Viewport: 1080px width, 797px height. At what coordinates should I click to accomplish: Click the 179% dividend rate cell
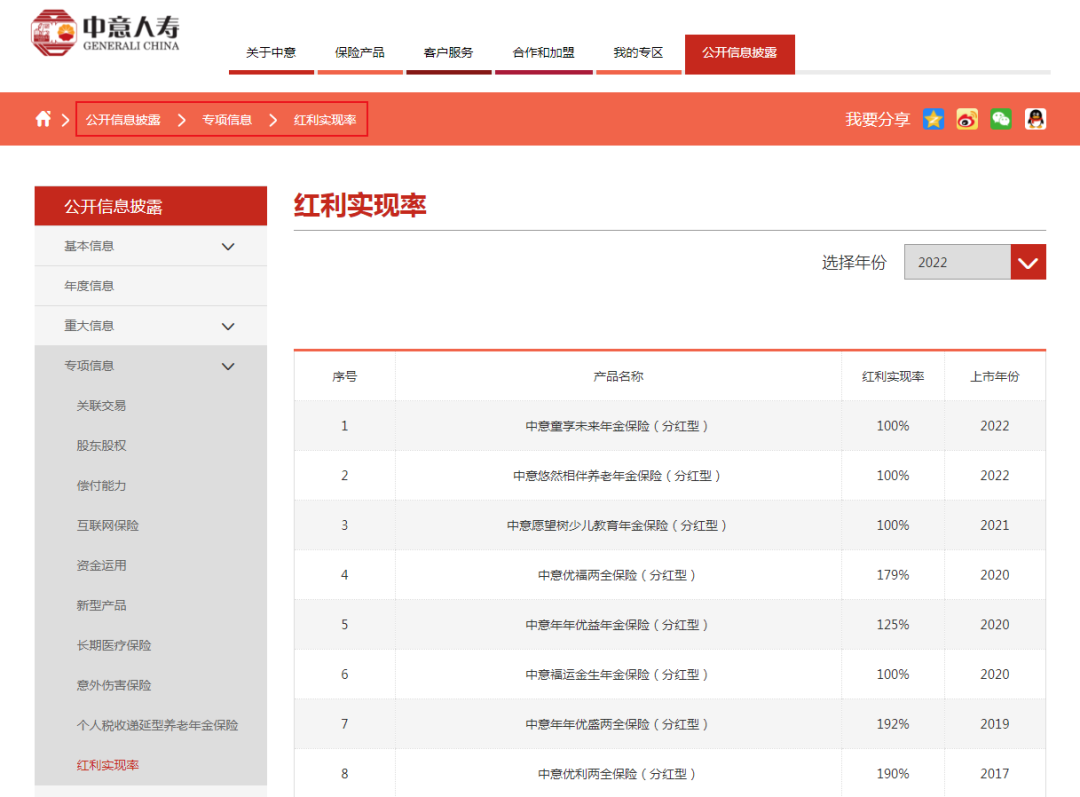(x=893, y=575)
